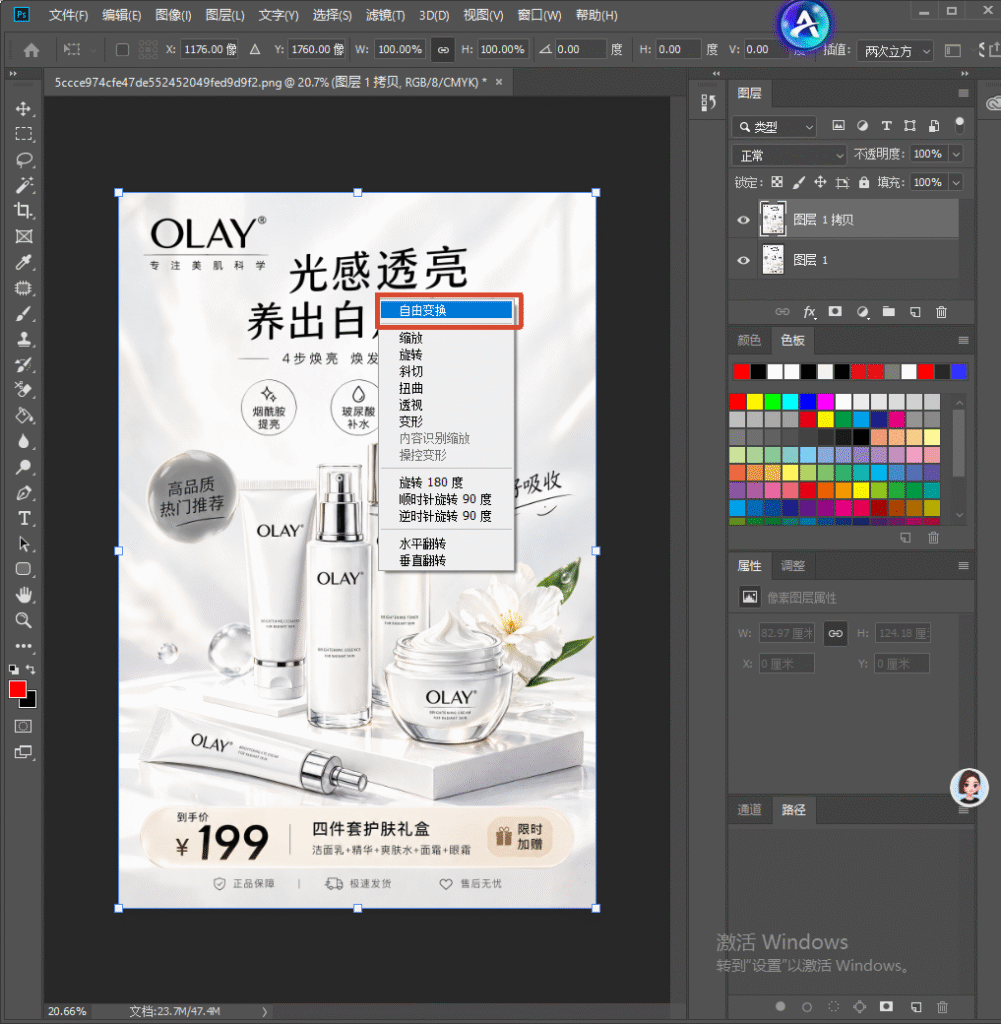This screenshot has width=1001, height=1024.
Task: Open the Layers panel menu
Action: tap(963, 93)
